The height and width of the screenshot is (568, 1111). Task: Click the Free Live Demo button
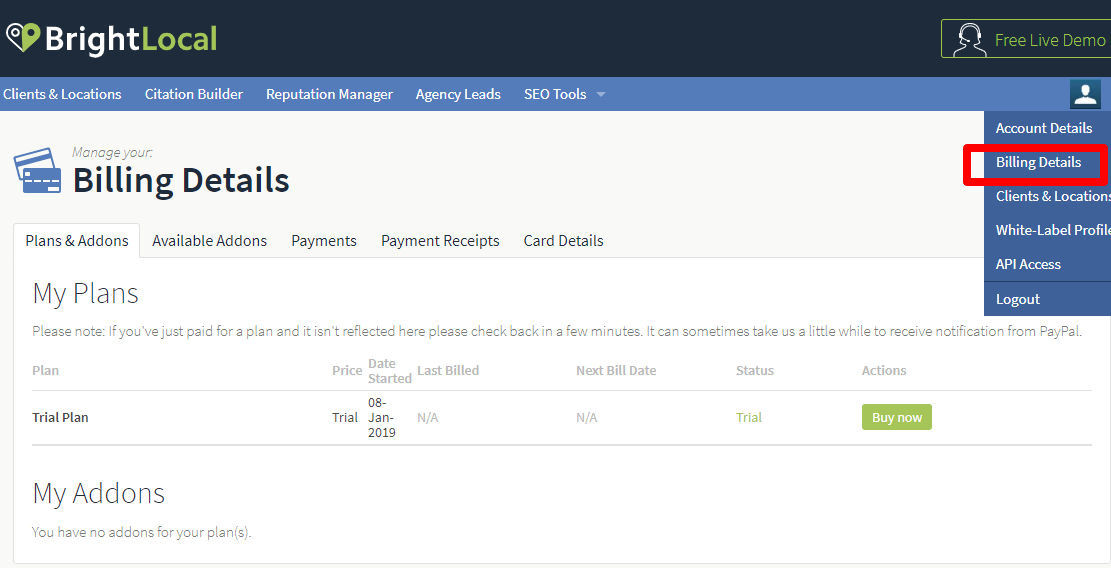(1026, 39)
